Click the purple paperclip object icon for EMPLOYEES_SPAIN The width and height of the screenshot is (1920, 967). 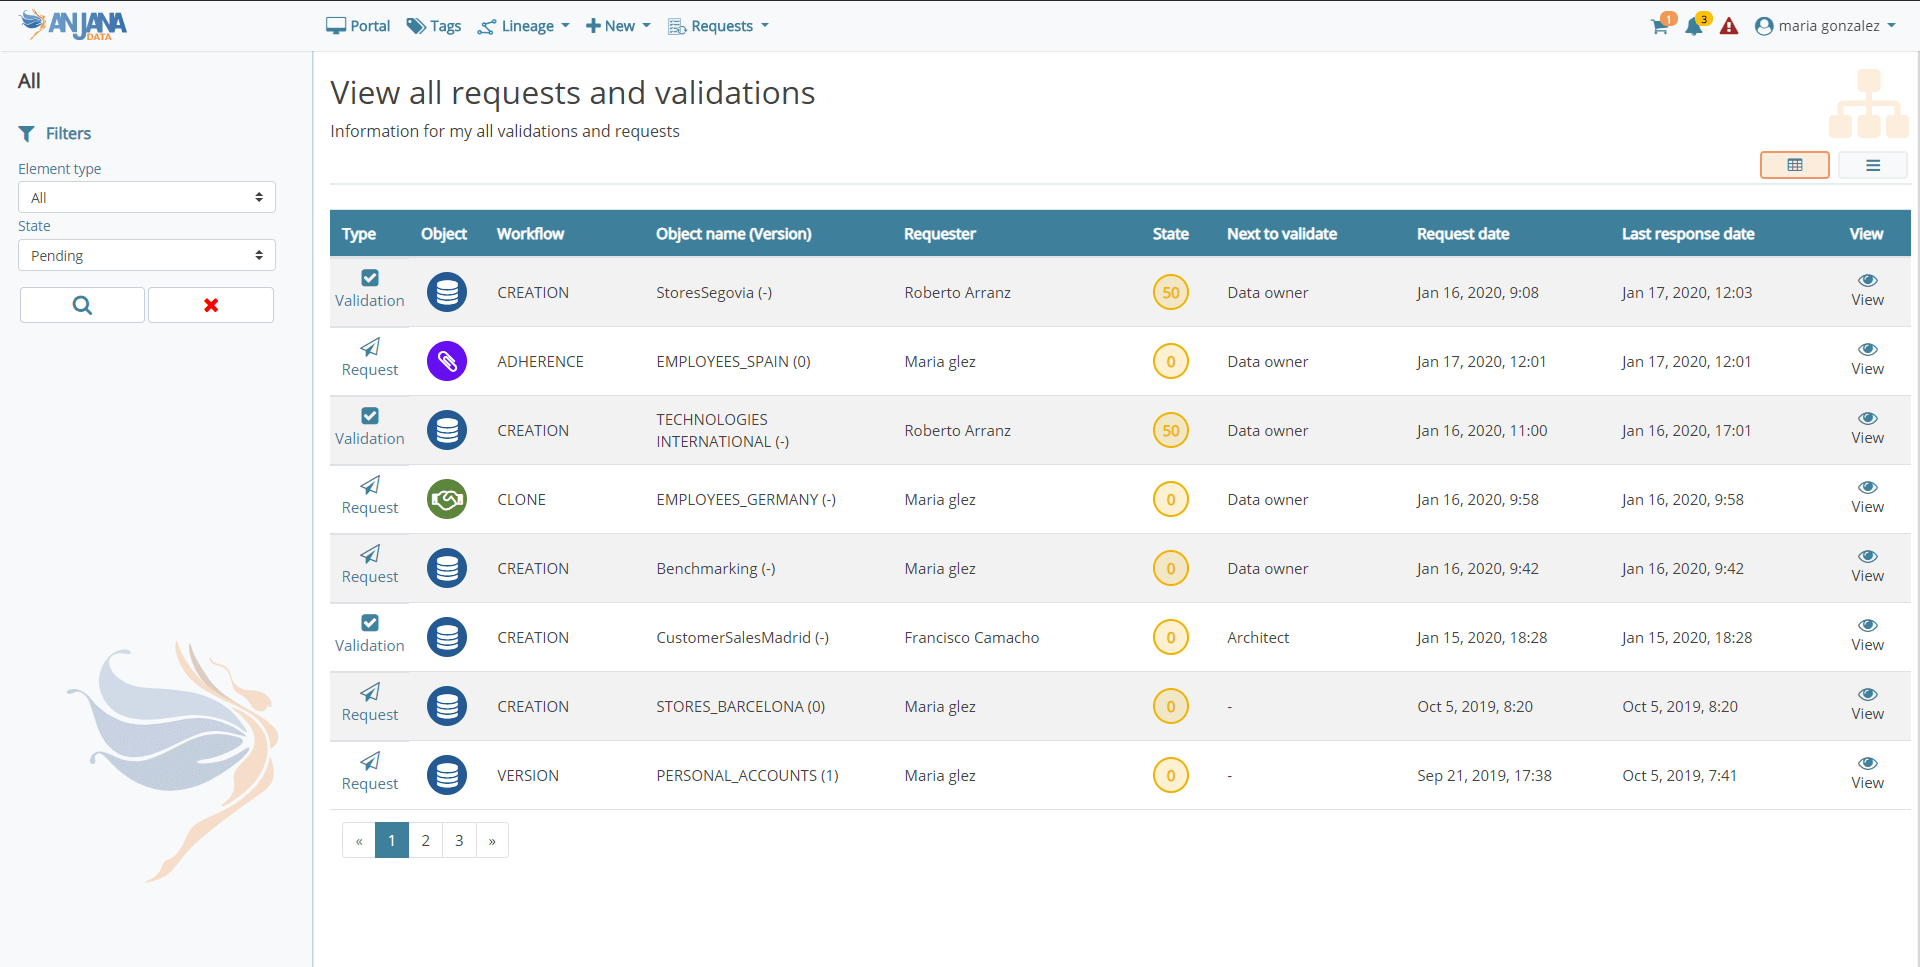pyautogui.click(x=447, y=361)
